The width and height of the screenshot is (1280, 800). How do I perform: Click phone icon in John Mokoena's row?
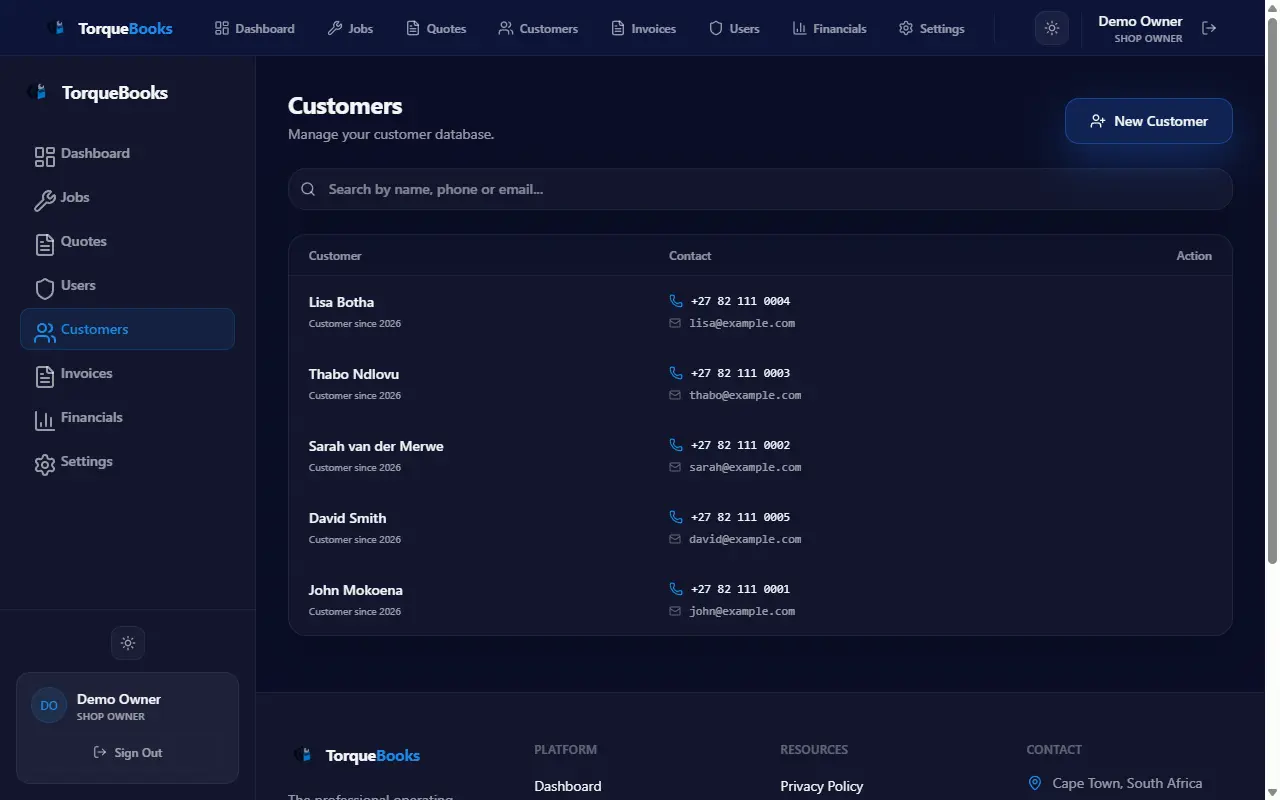(x=676, y=589)
